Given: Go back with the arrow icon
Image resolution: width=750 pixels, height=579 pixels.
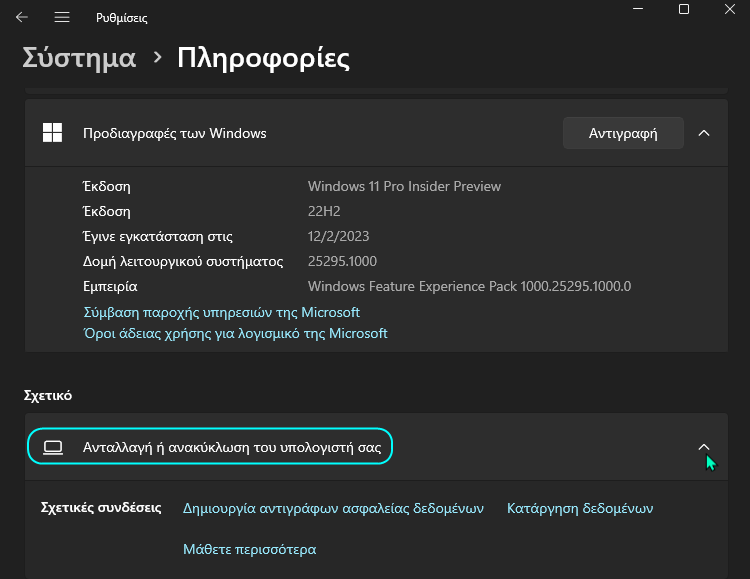Looking at the screenshot, I should pyautogui.click(x=22, y=18).
